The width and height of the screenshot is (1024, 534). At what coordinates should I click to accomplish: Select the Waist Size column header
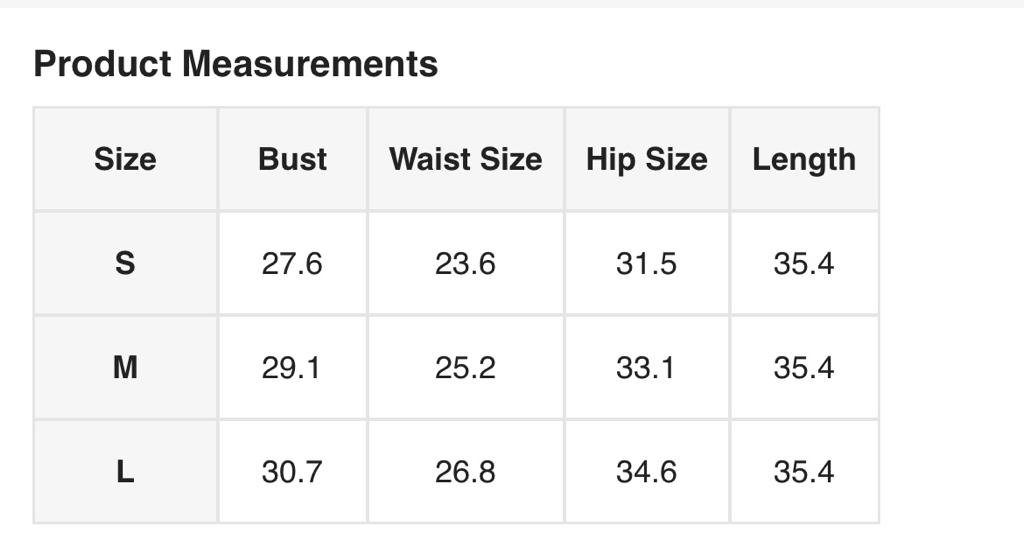(465, 159)
